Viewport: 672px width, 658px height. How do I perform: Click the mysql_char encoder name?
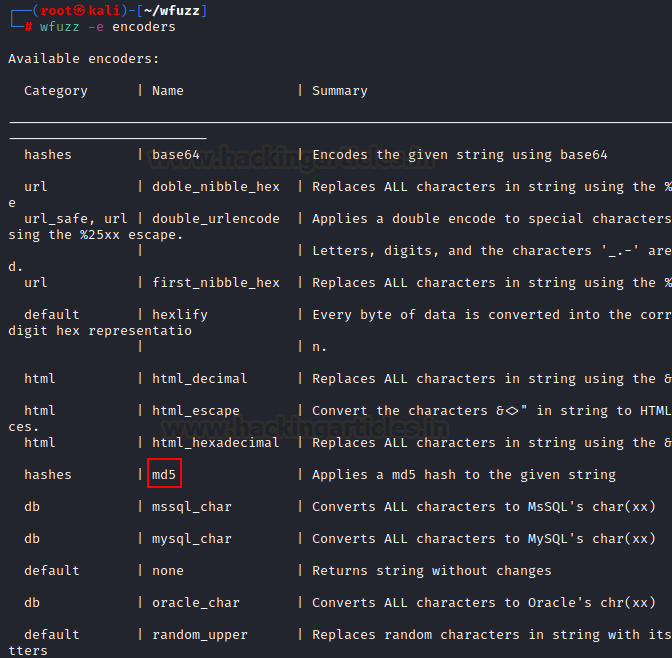(192, 538)
